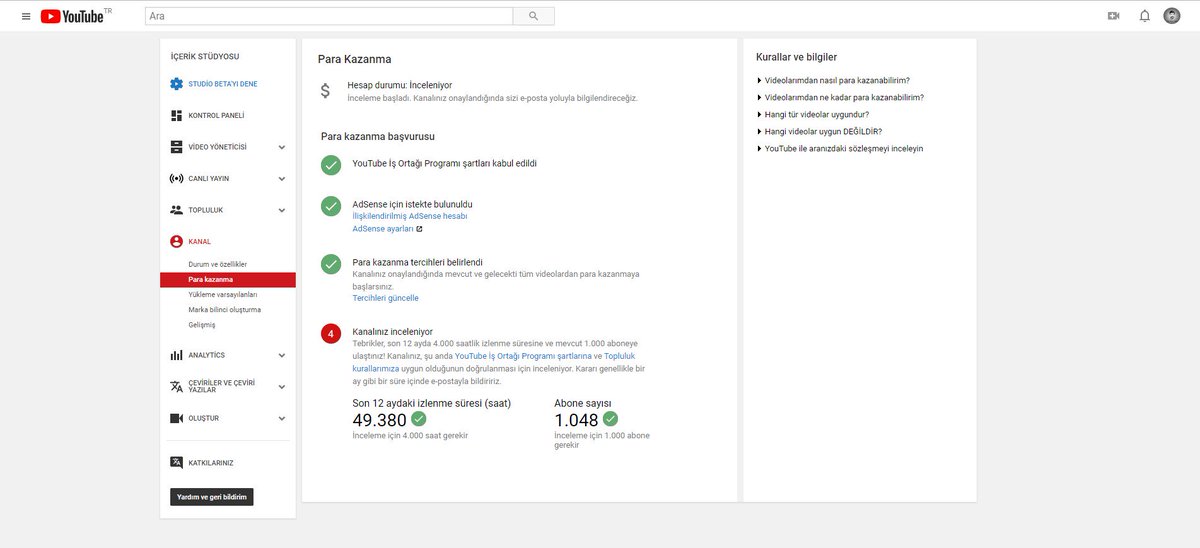This screenshot has height=548, width=1200.
Task: Click the Canlı Yayın broadcast icon
Action: point(176,178)
